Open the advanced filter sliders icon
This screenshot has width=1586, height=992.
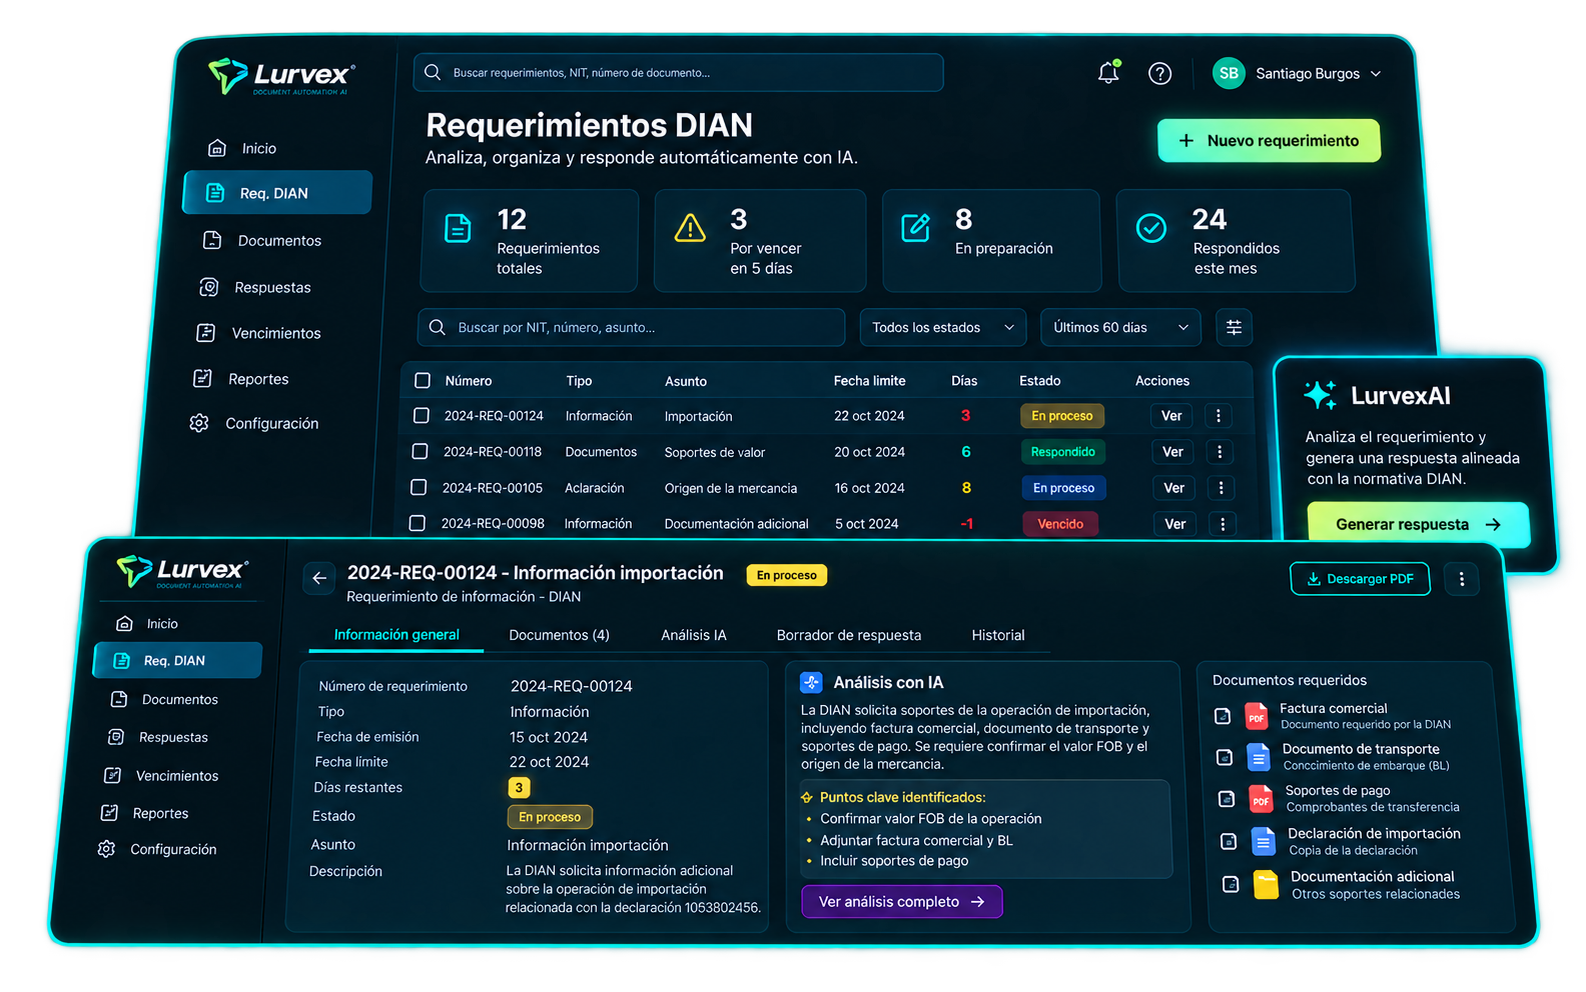click(x=1234, y=327)
